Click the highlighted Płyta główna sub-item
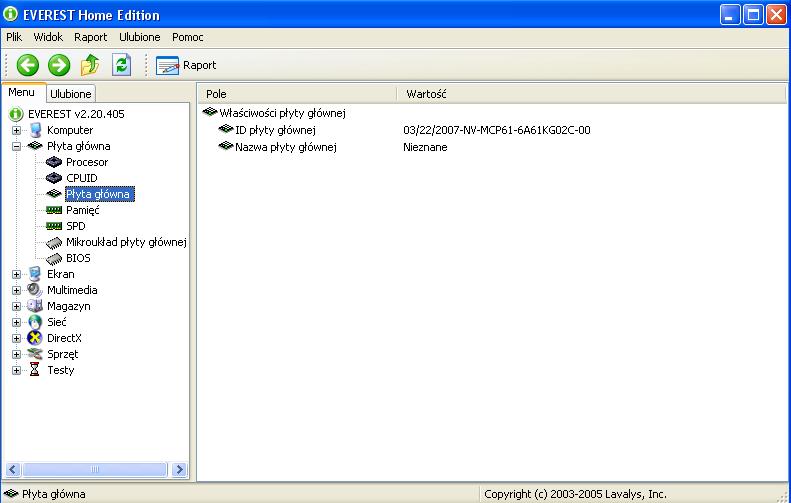The image size is (791, 503). pos(99,194)
